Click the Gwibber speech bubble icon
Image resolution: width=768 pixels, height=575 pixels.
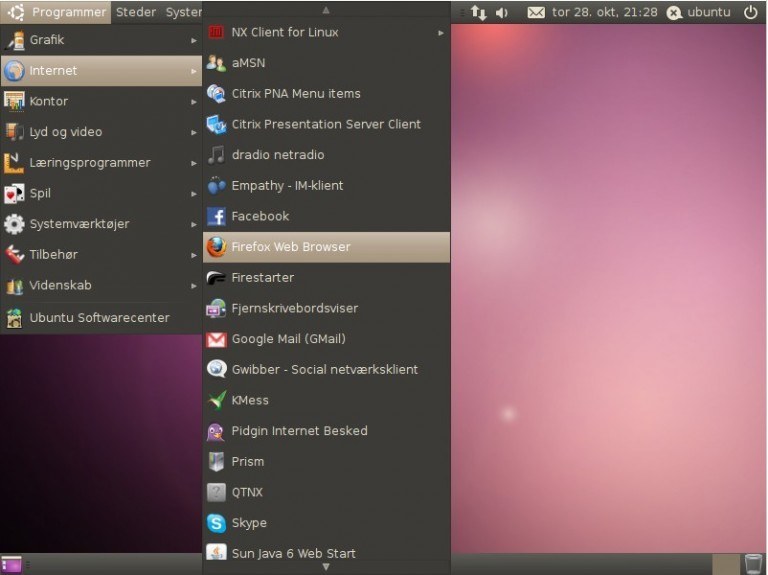click(216, 370)
